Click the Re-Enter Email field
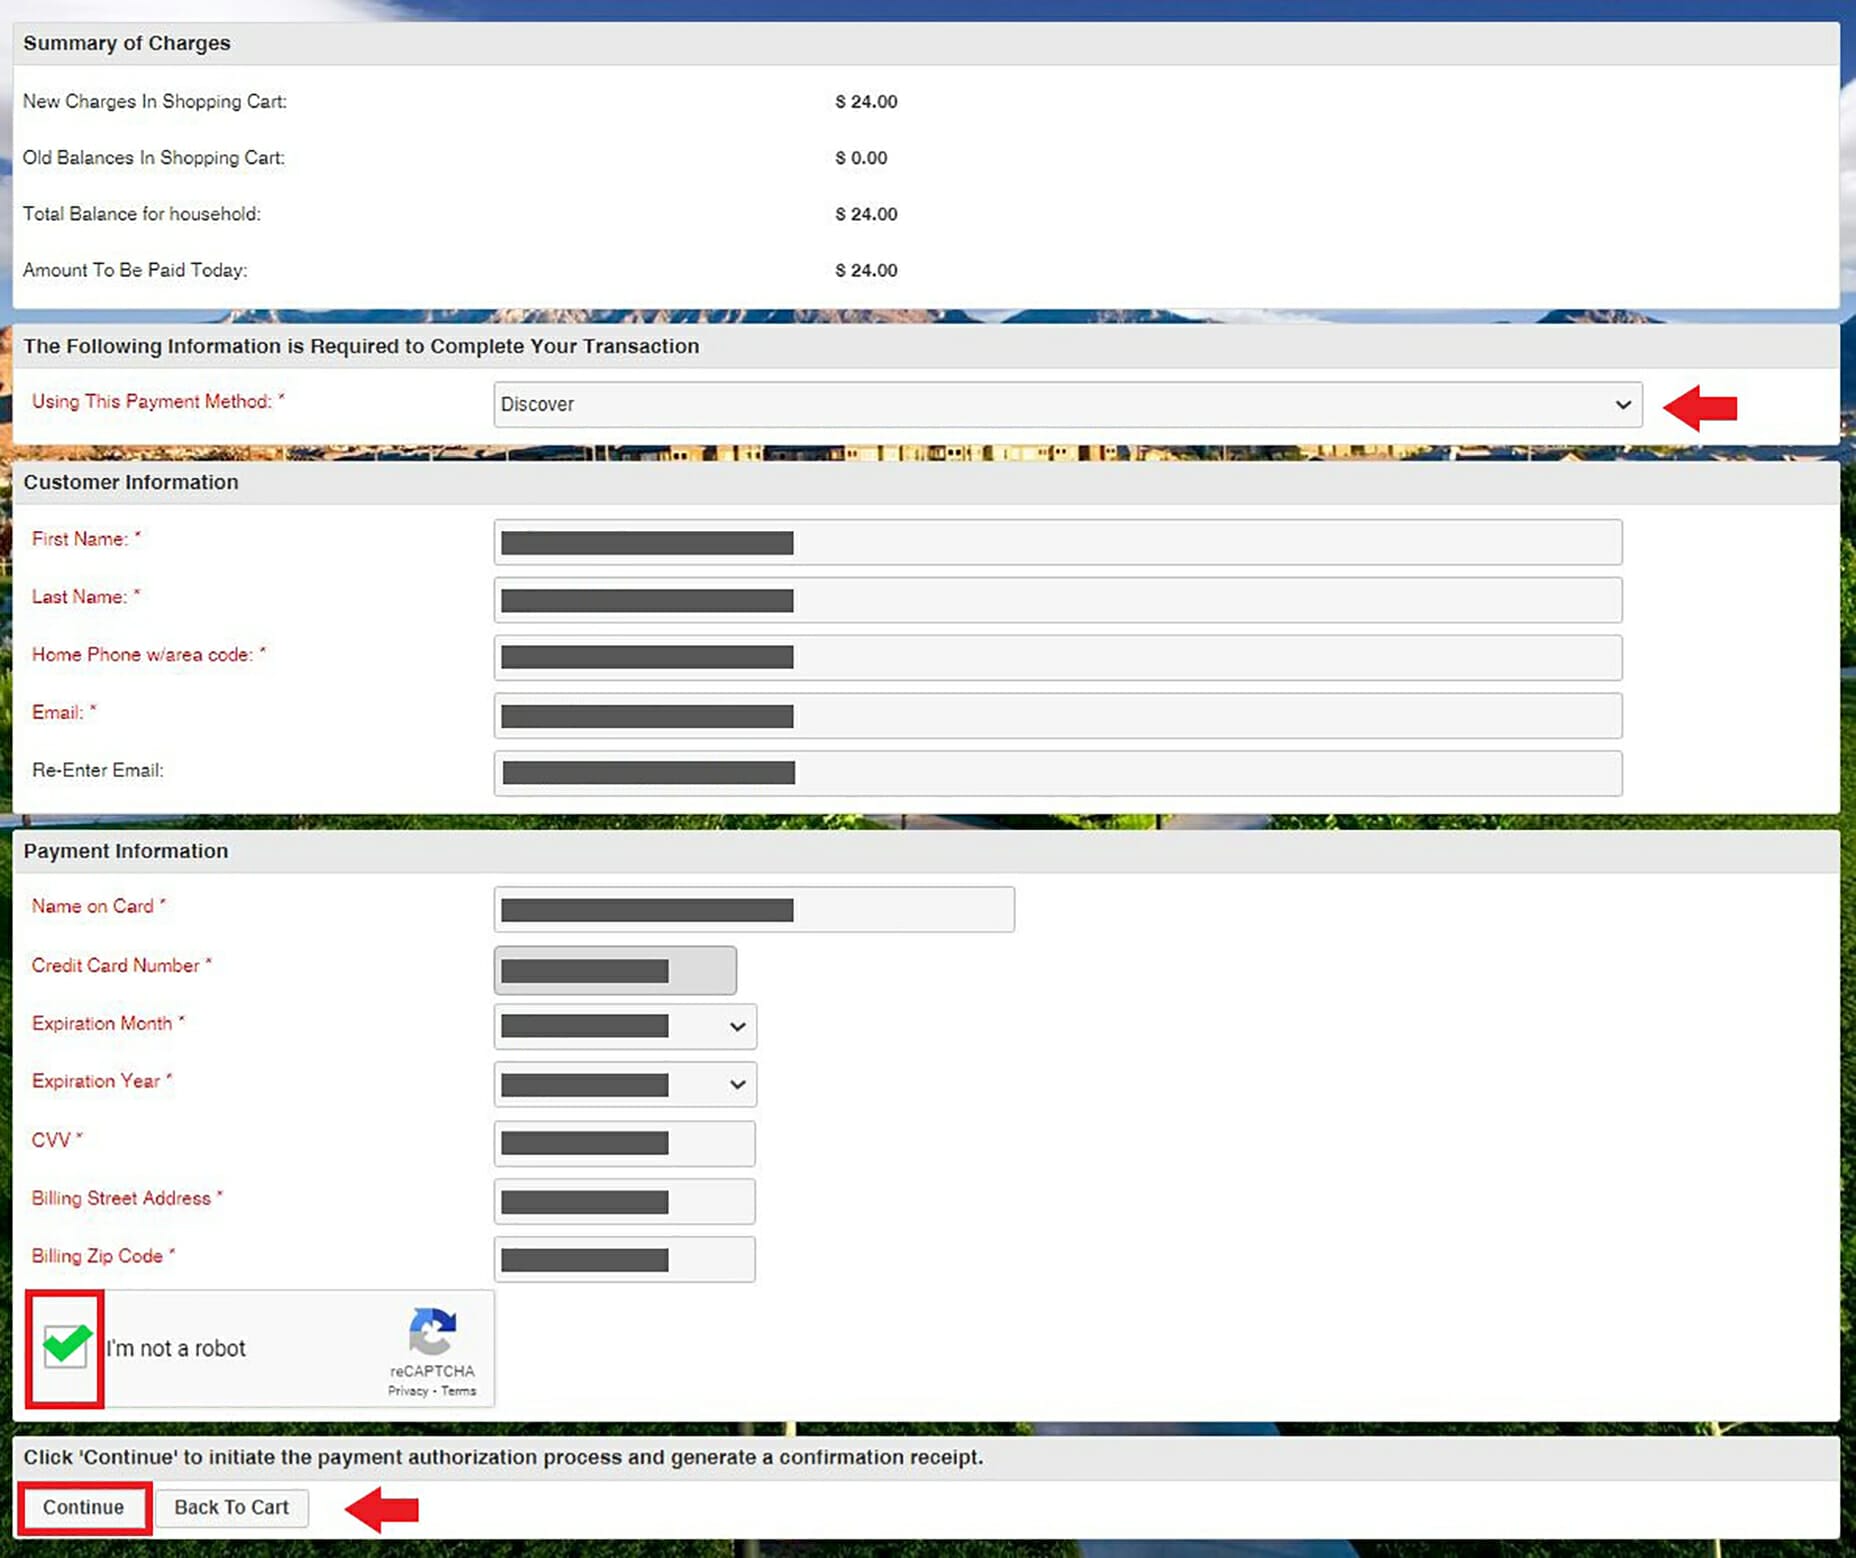 1057,773
